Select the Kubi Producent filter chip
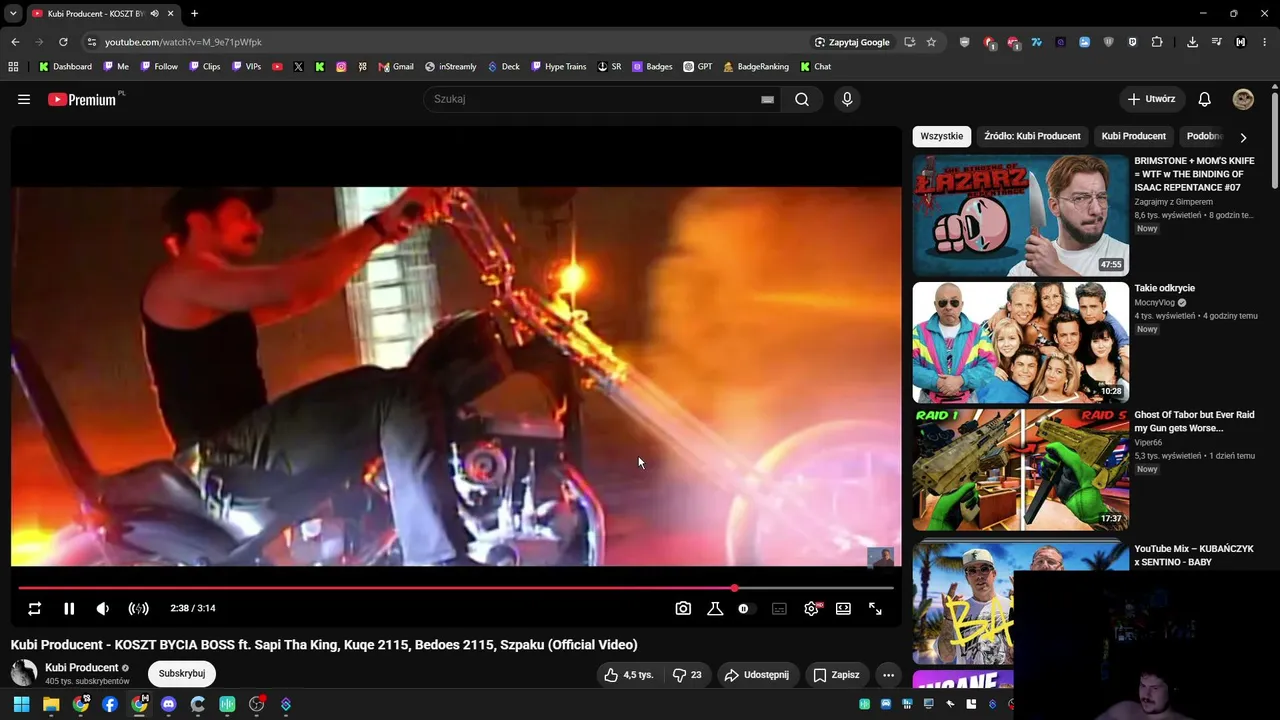 1134,136
